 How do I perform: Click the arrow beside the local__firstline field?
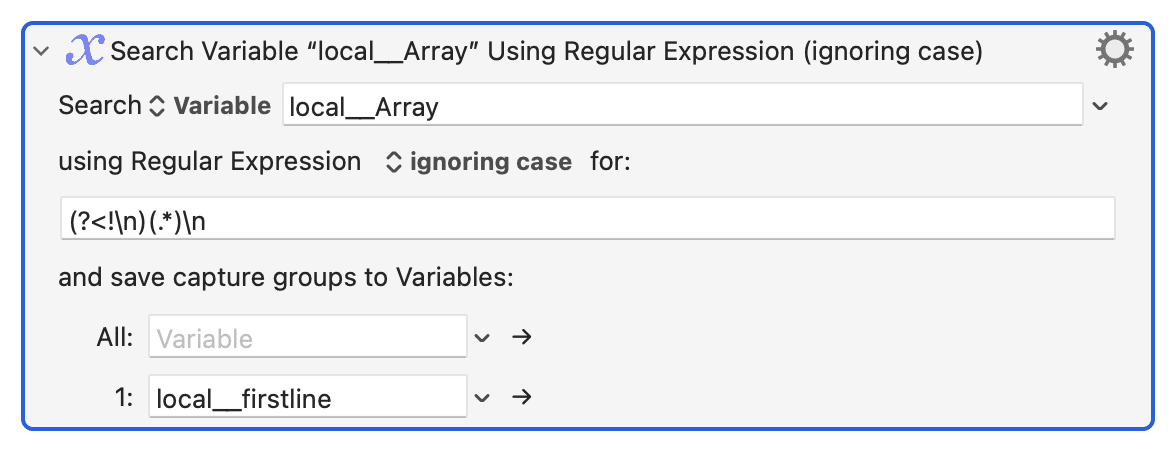point(521,397)
